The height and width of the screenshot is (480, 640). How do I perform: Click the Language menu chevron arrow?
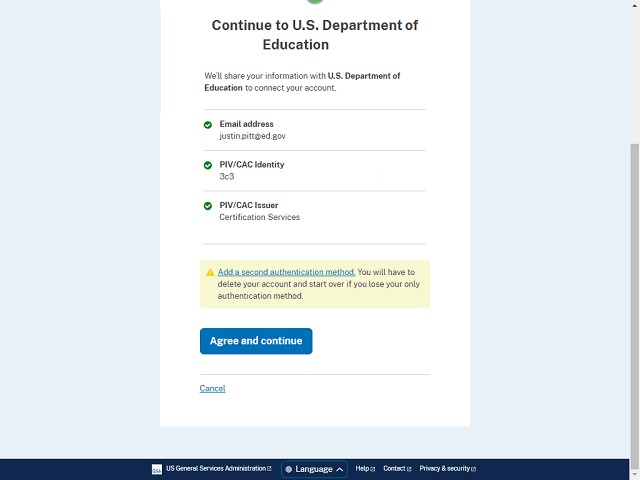[x=340, y=469]
